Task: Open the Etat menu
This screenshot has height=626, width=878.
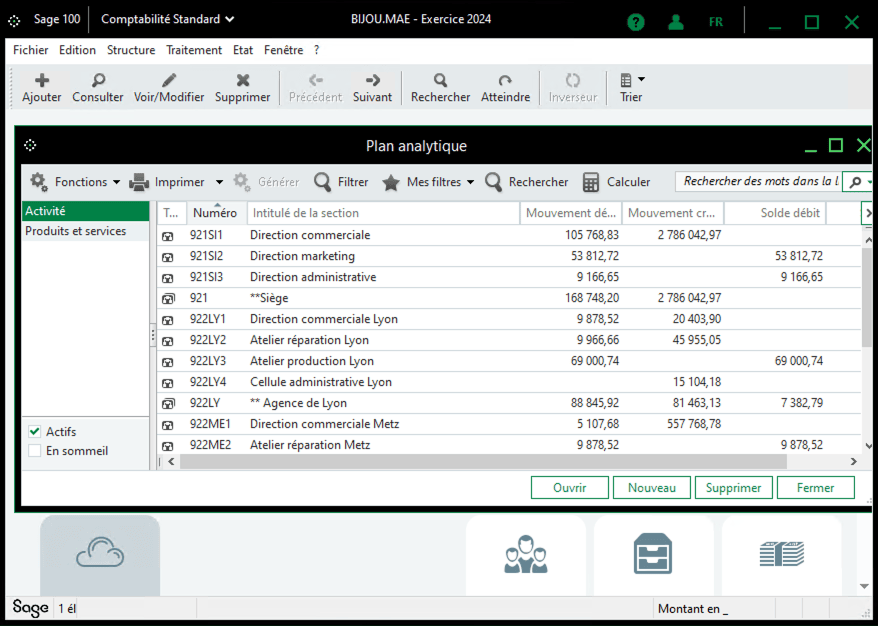Action: point(243,50)
